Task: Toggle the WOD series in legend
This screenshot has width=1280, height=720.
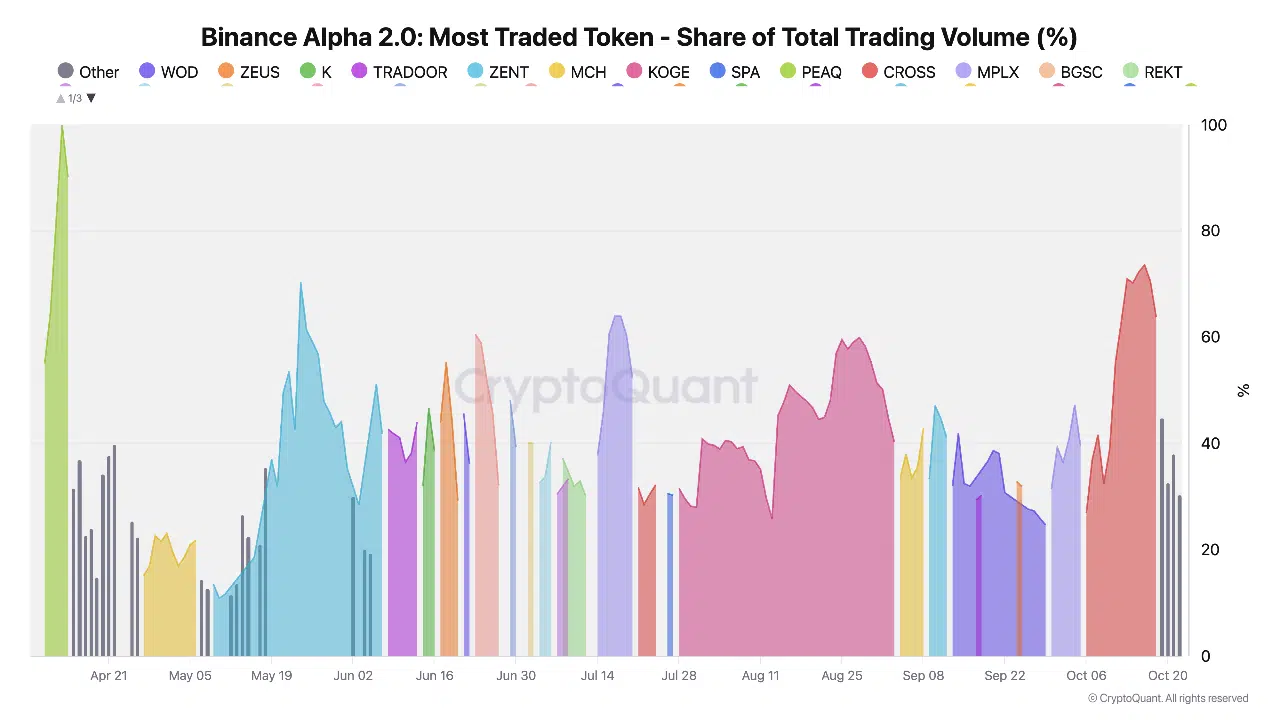Action: pyautogui.click(x=179, y=72)
